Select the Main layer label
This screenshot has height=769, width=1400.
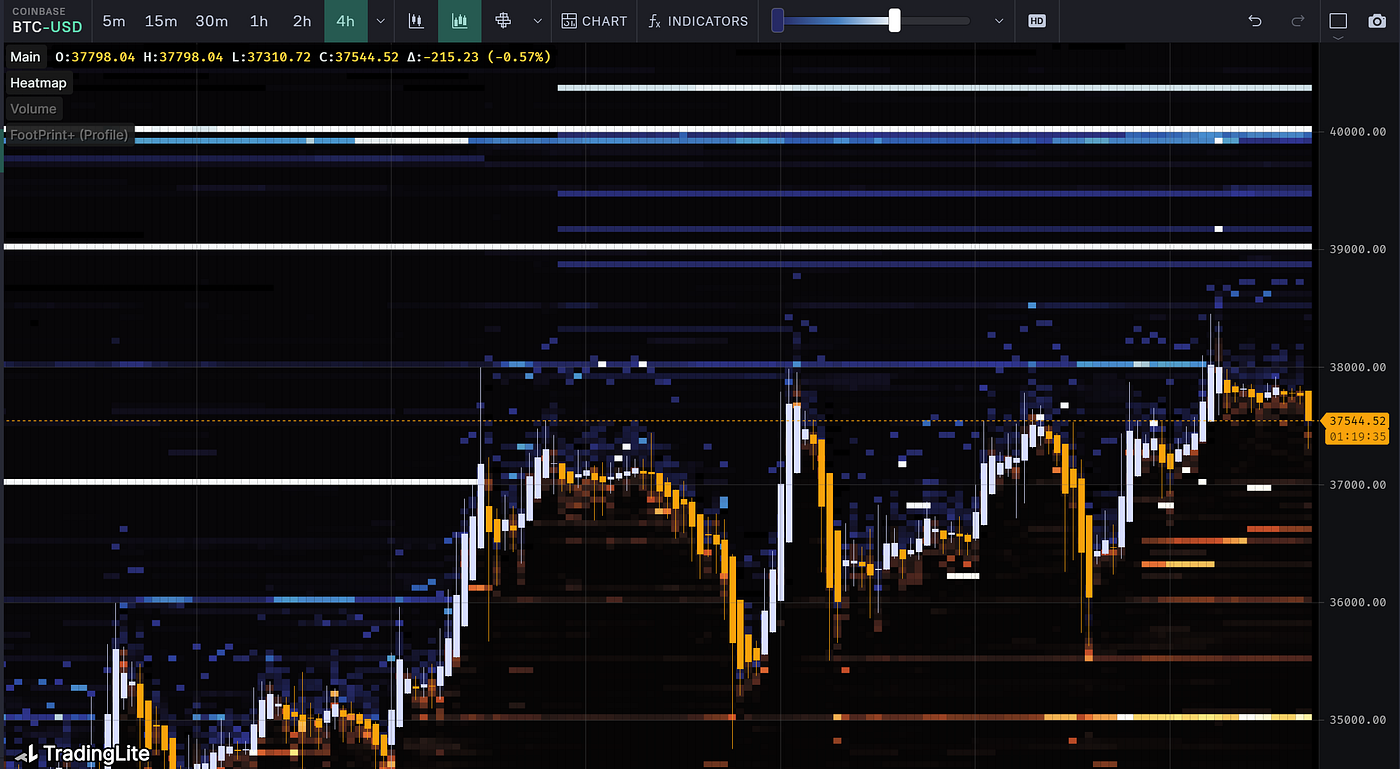(25, 57)
